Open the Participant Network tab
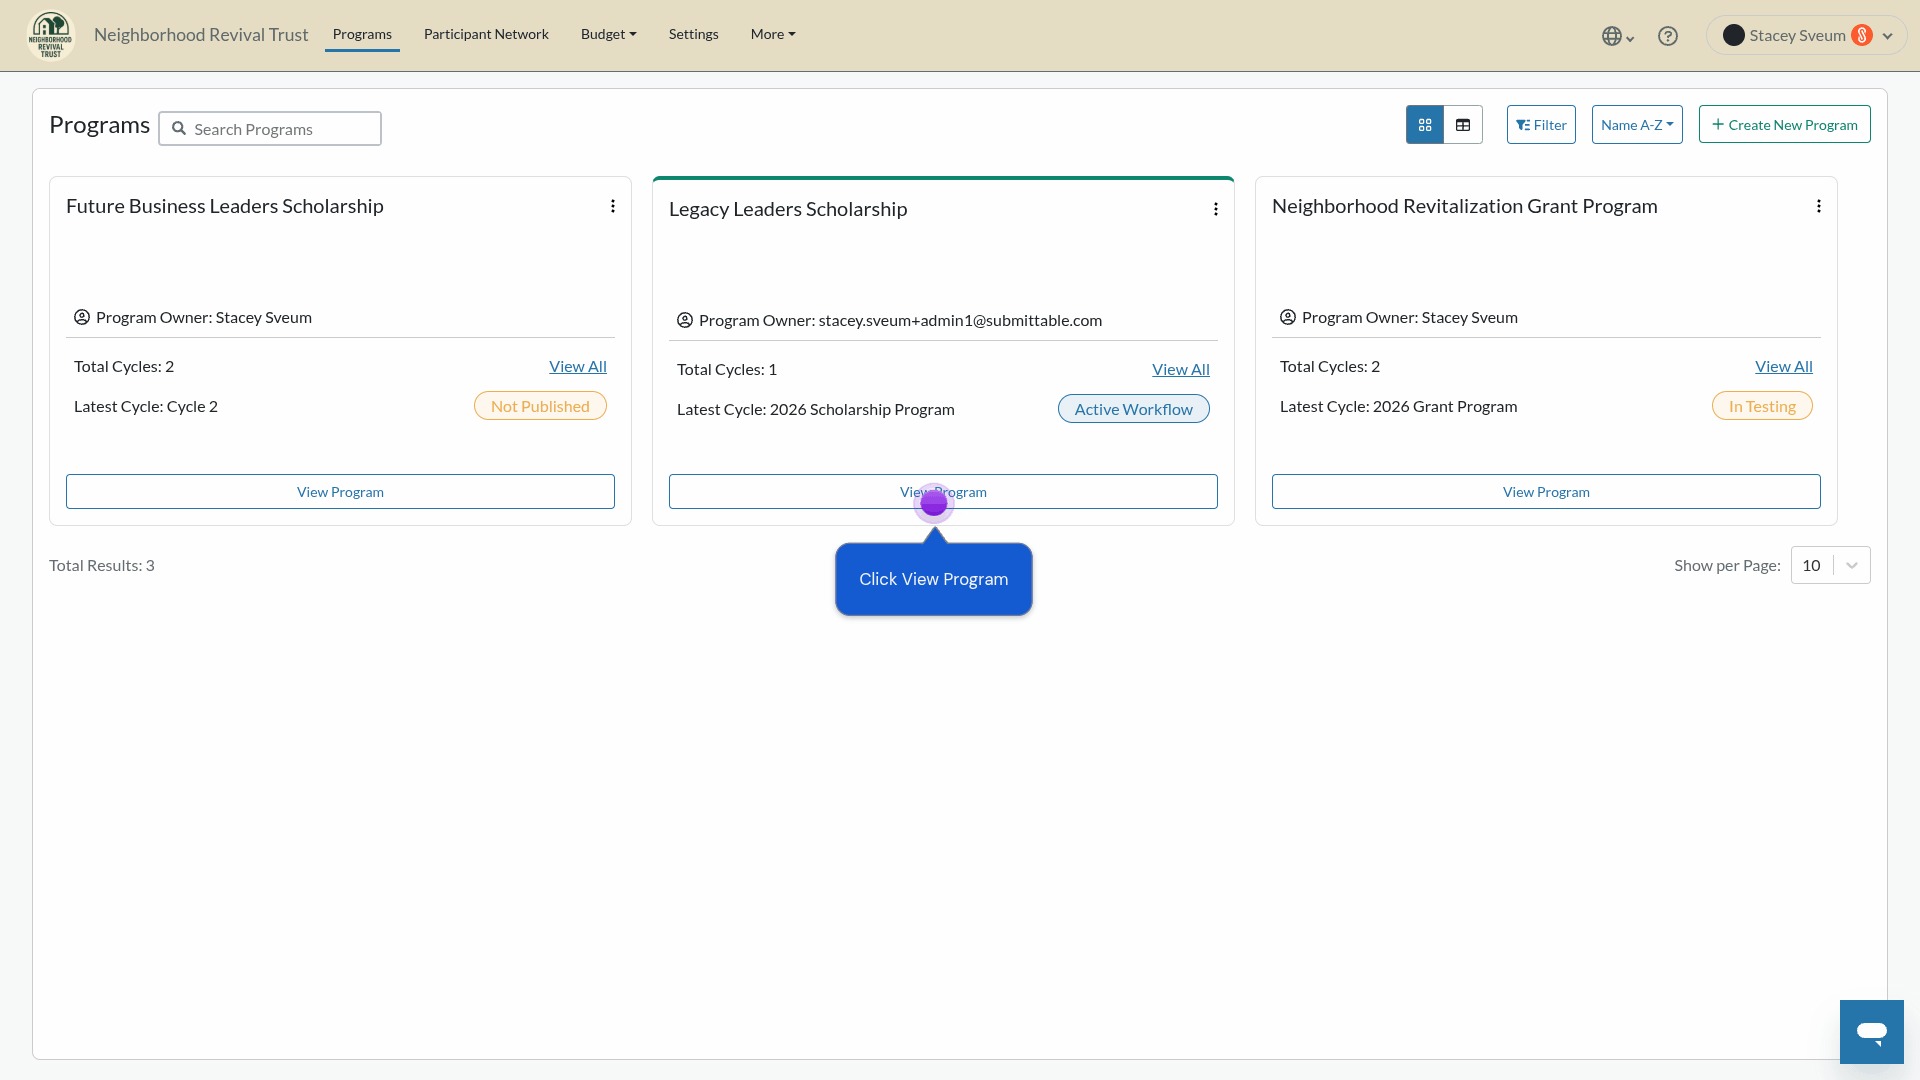This screenshot has width=1920, height=1080. tap(486, 34)
